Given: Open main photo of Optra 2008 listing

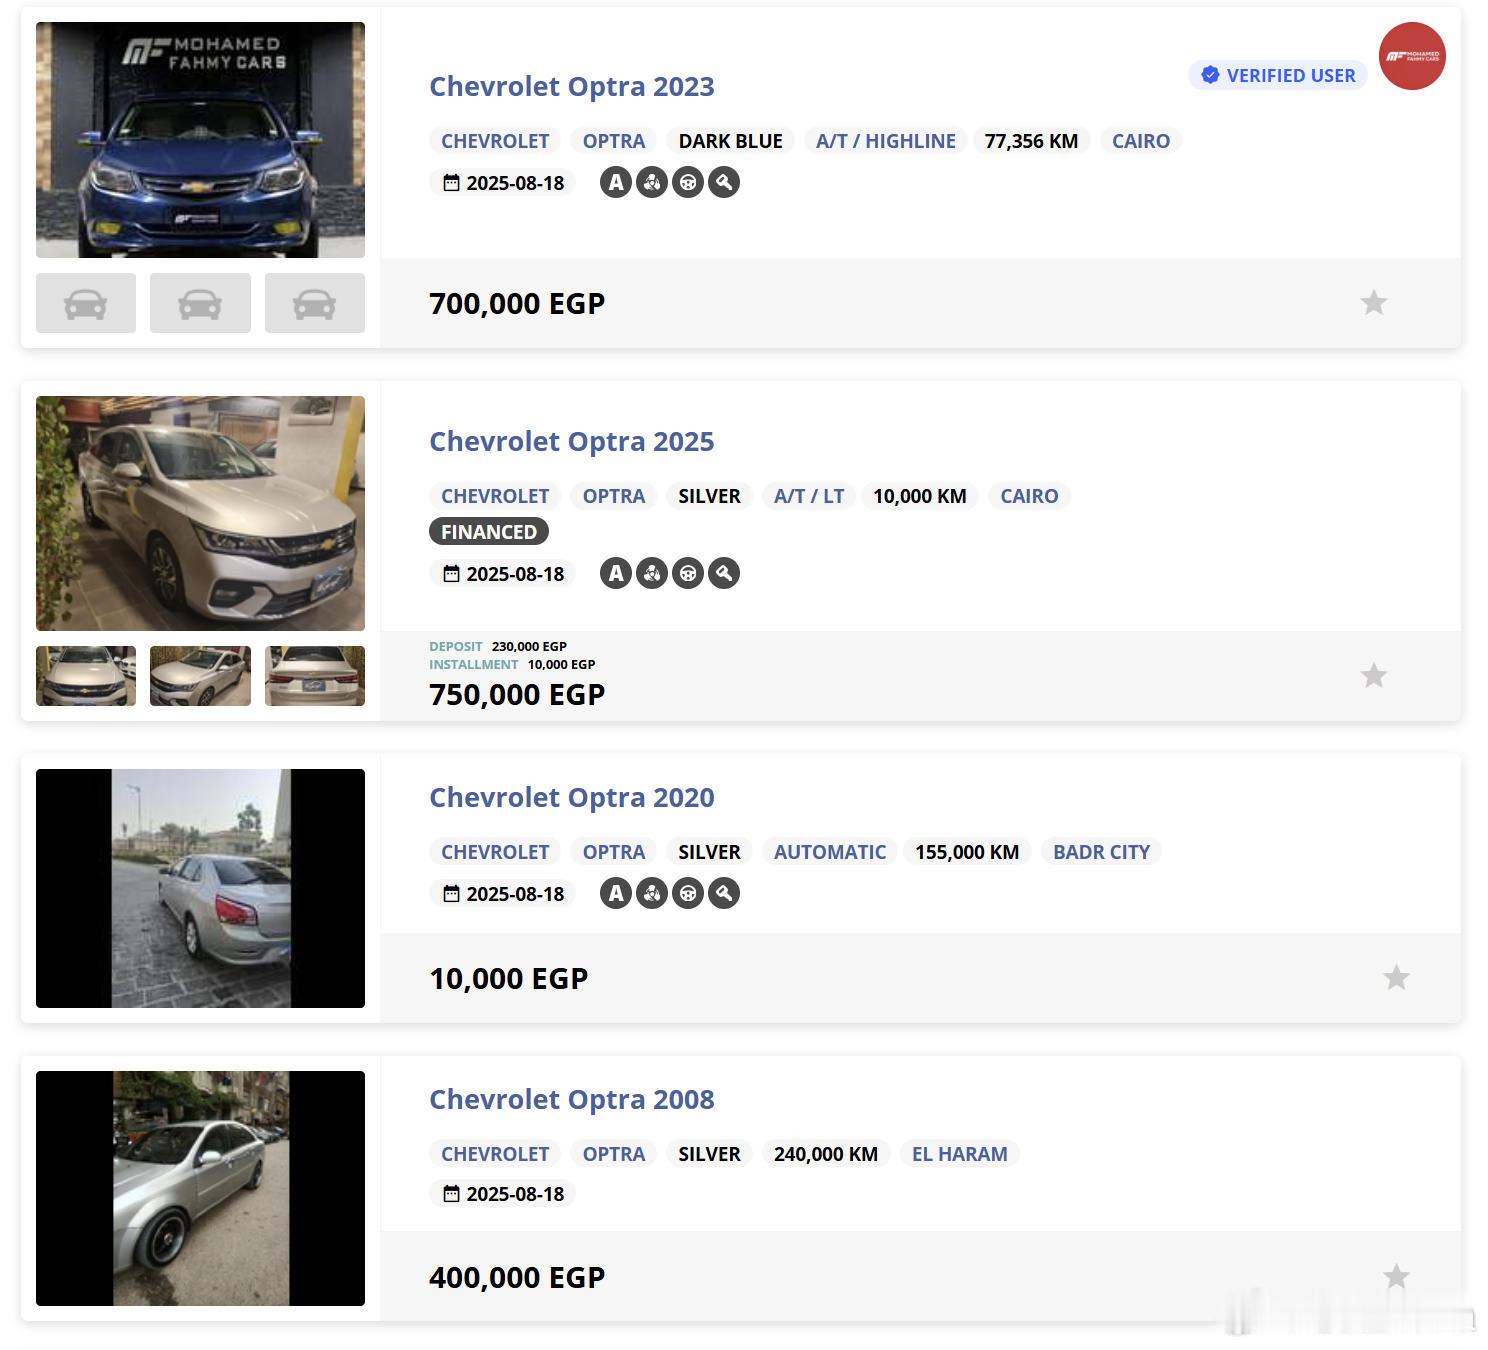Looking at the screenshot, I should tap(200, 1188).
